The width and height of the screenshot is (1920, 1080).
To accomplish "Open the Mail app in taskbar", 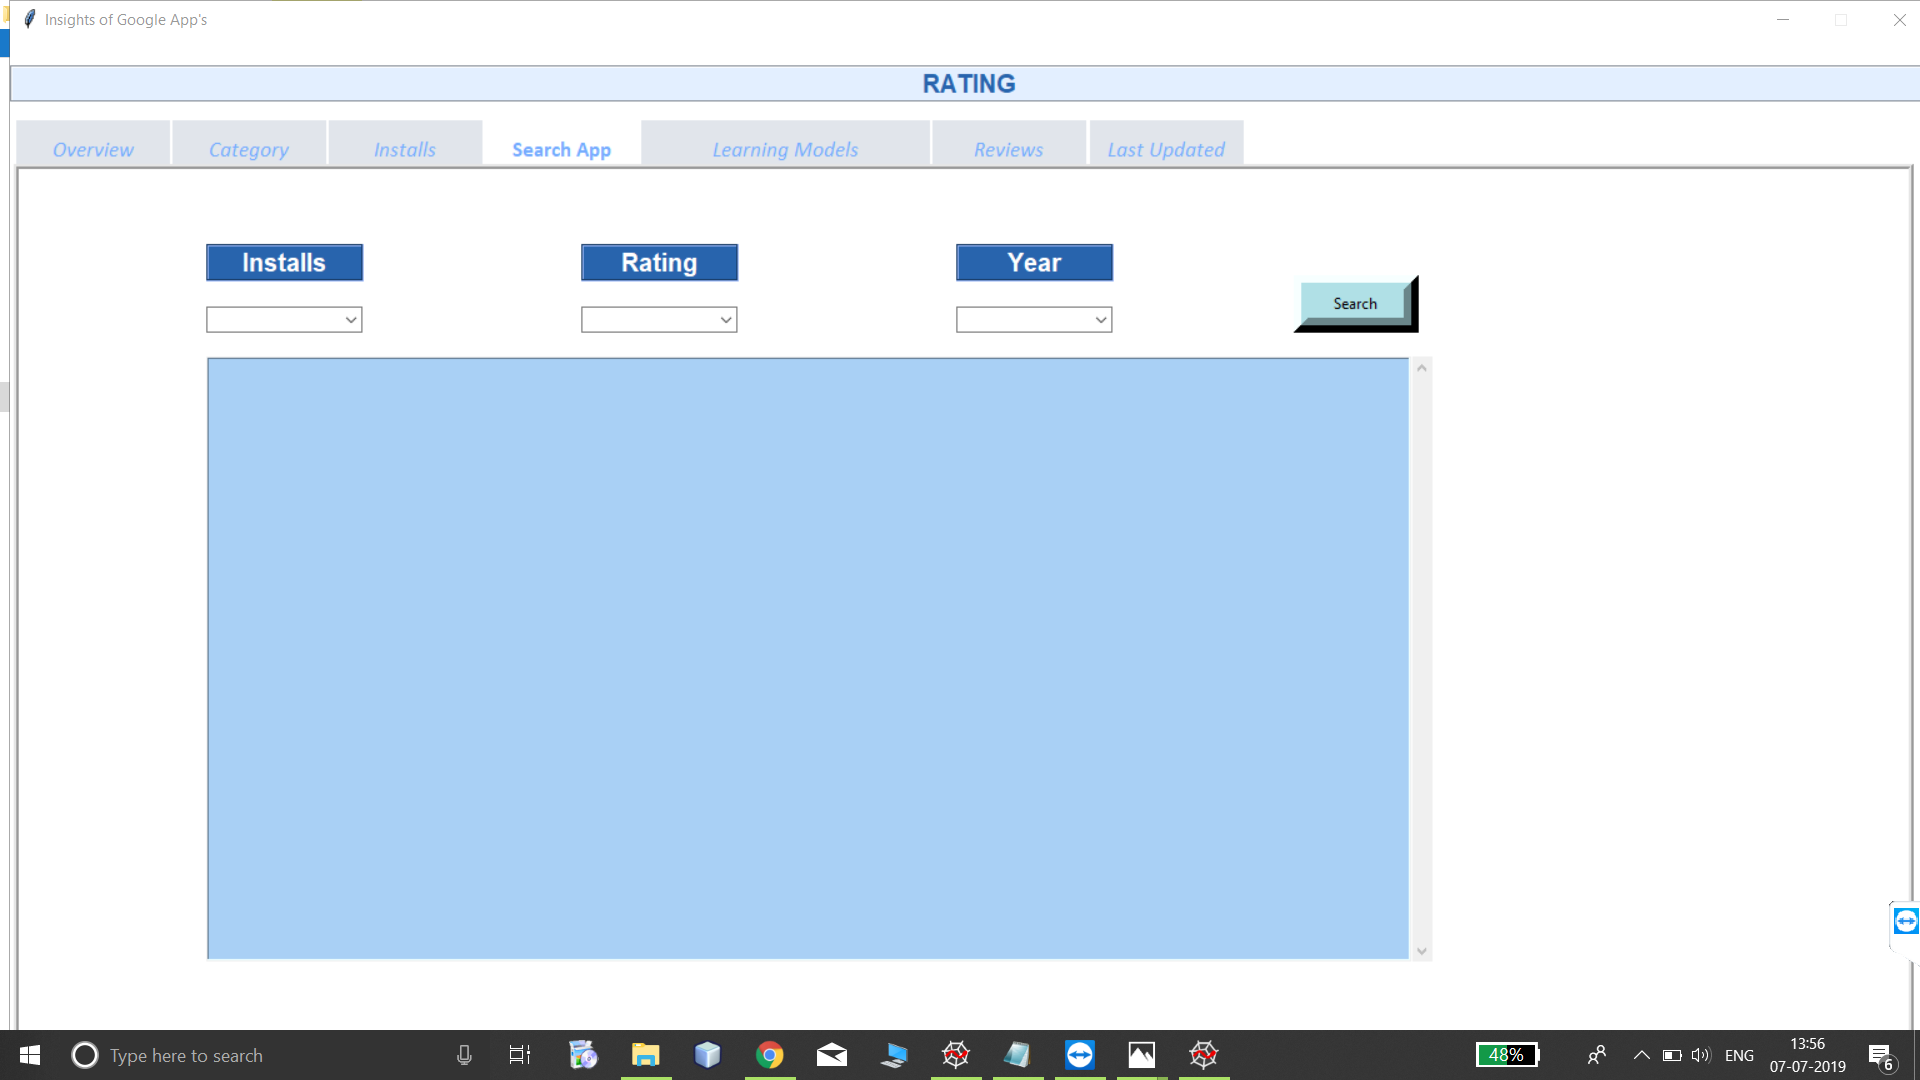I will (x=831, y=1055).
